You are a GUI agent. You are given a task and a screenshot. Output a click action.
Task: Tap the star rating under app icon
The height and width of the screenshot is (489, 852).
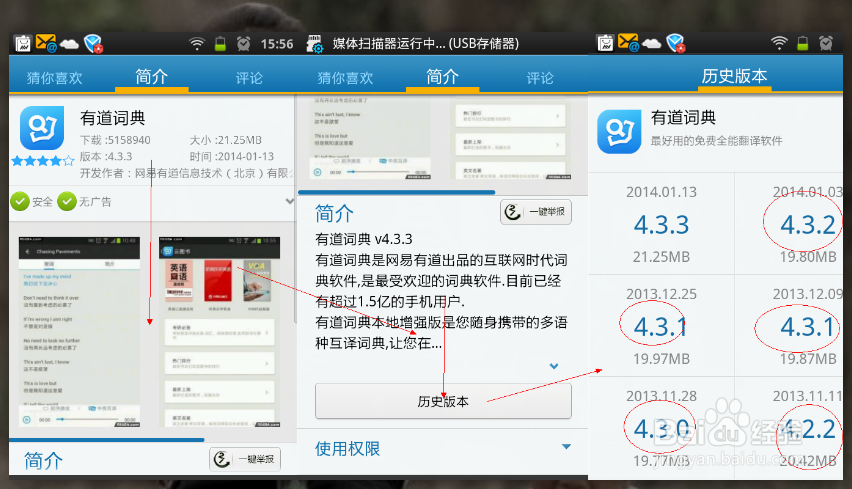point(42,161)
